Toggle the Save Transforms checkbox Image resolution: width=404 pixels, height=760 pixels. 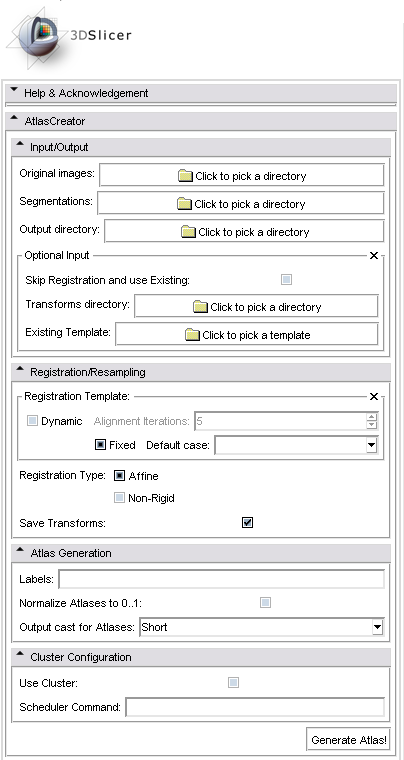click(248, 522)
